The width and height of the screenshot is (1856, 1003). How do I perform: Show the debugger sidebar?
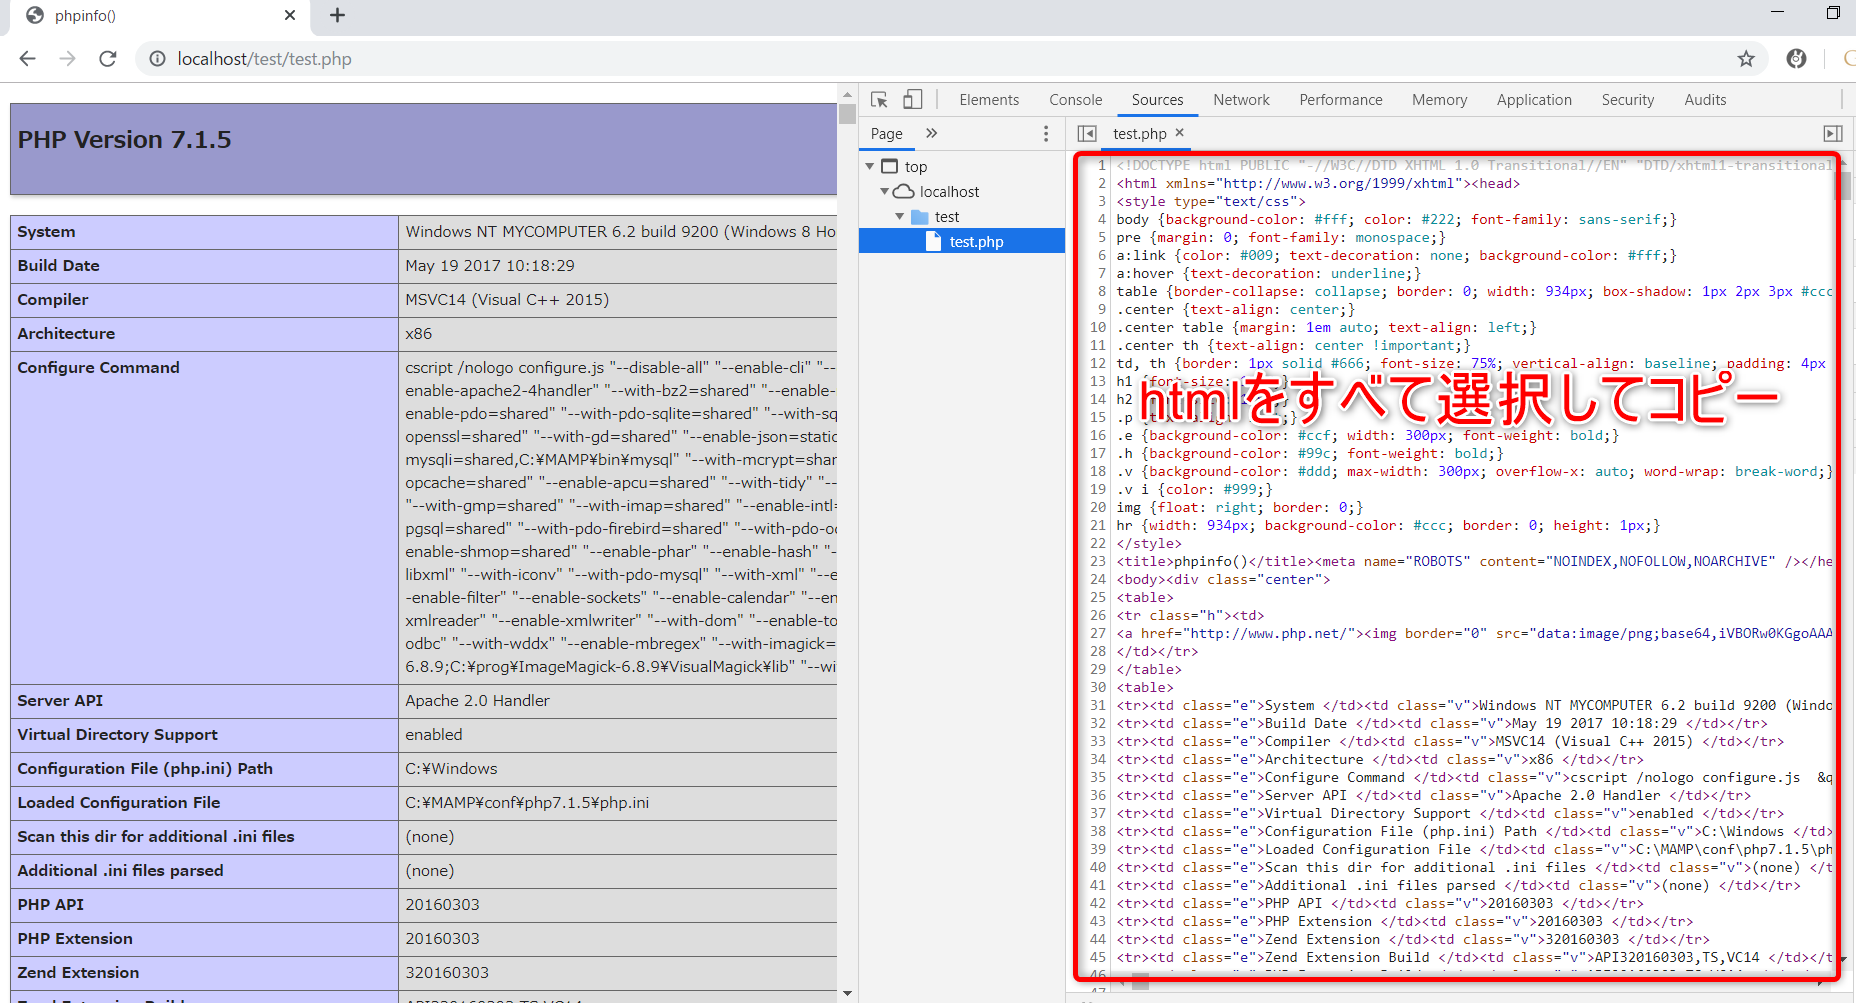coord(1833,133)
